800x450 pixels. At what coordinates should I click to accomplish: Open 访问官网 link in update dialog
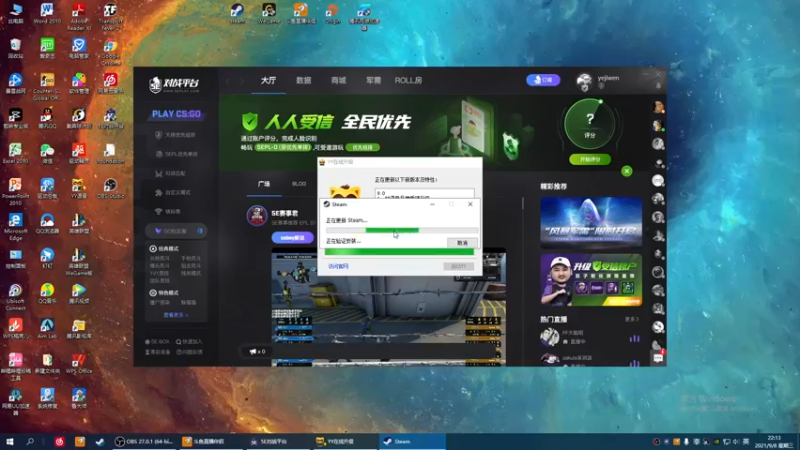coord(338,266)
